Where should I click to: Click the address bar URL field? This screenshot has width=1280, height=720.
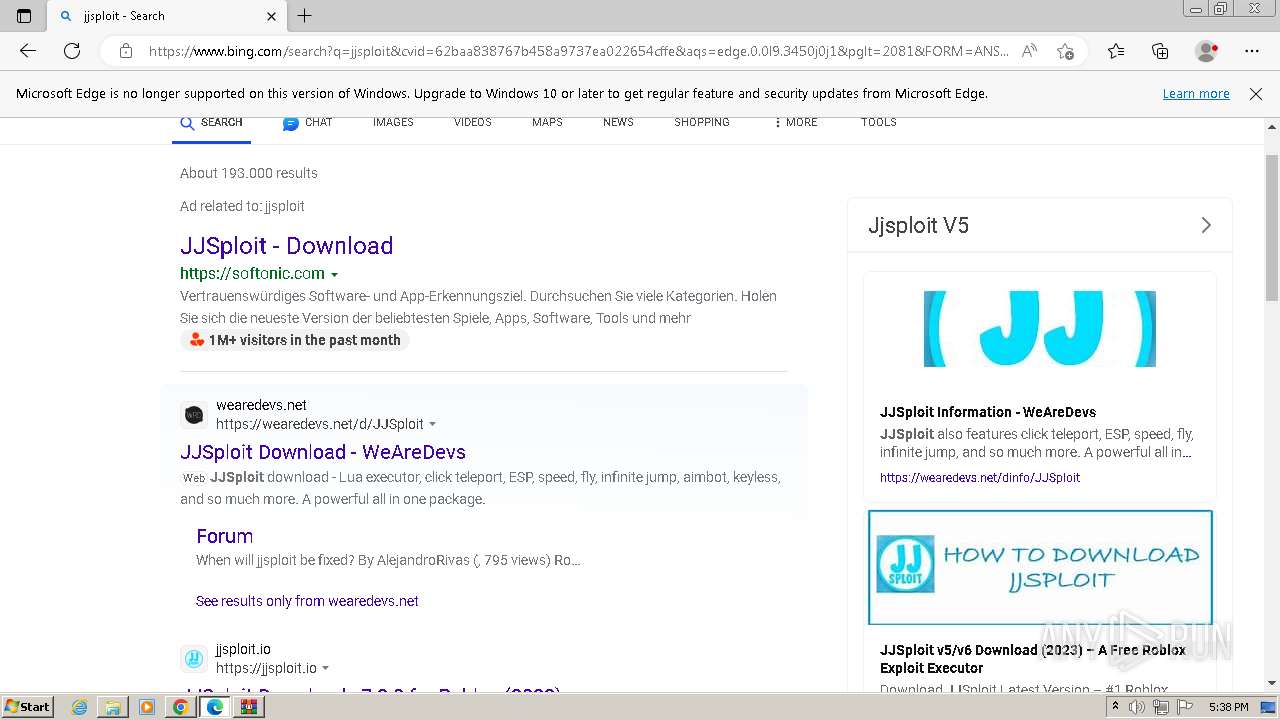[578, 51]
